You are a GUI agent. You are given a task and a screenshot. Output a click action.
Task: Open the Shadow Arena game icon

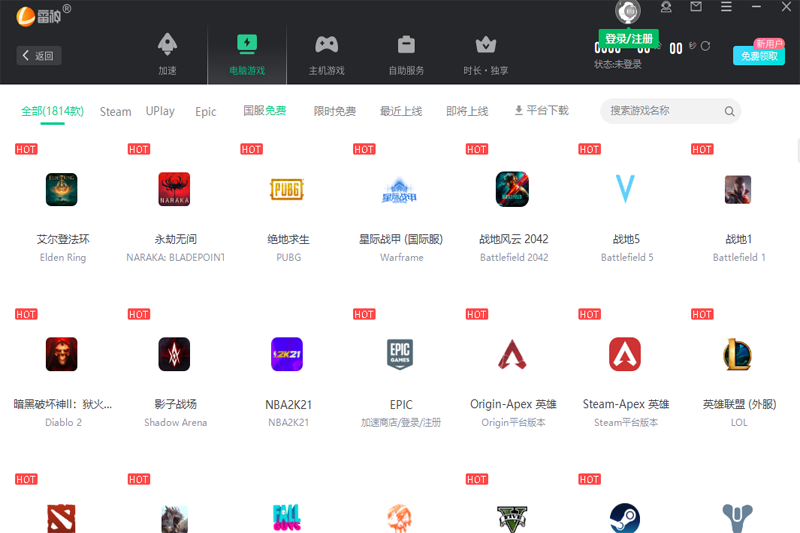pyautogui.click(x=174, y=354)
